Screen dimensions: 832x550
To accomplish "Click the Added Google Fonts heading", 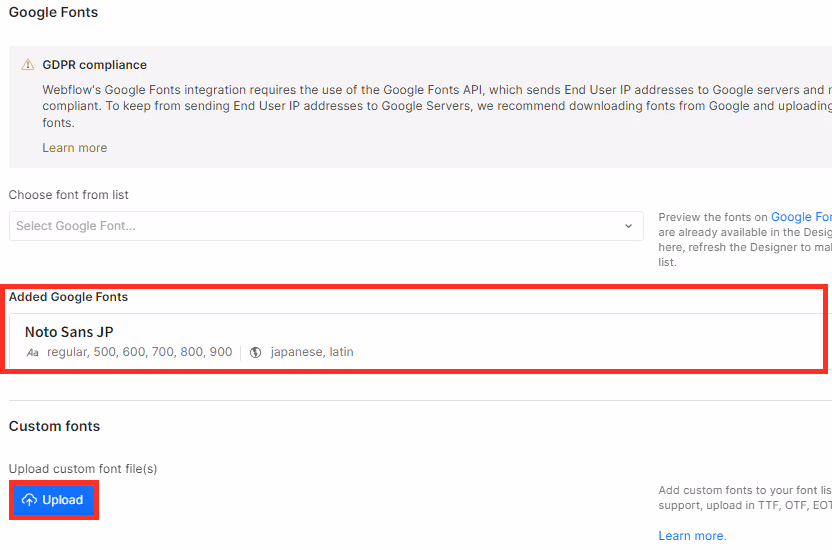I will coord(68,296).
